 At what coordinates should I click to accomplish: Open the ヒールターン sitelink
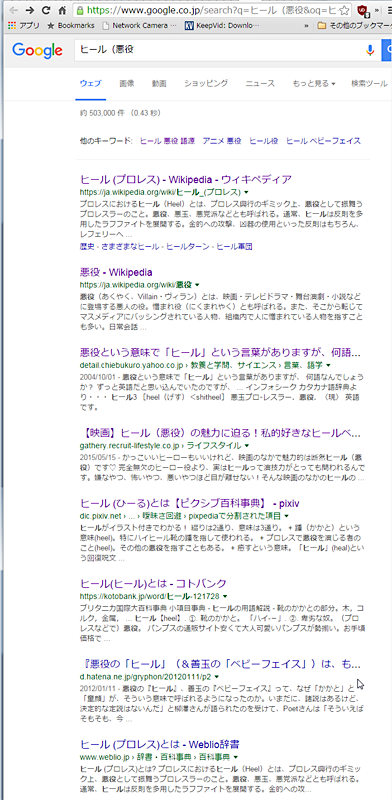pyautogui.click(x=187, y=247)
